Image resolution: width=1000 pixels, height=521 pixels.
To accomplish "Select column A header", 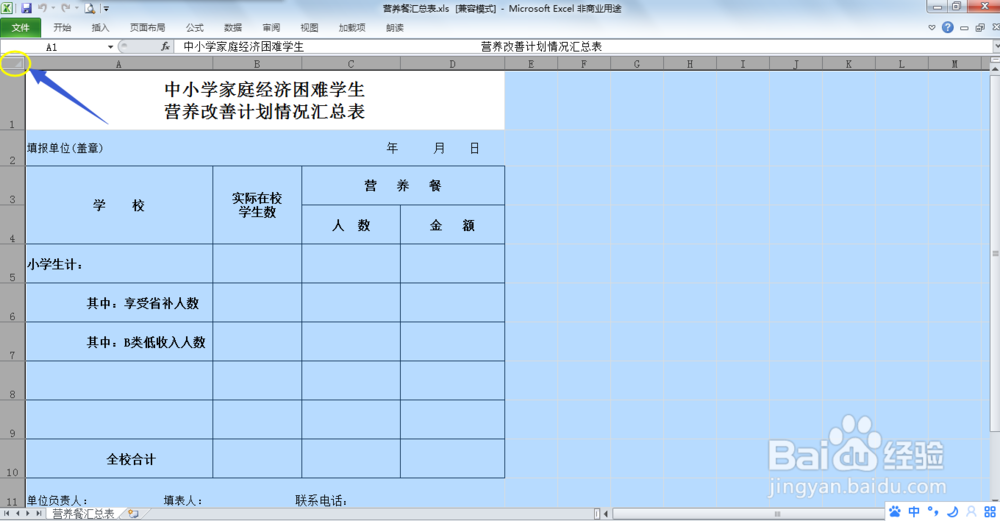I will pyautogui.click(x=119, y=64).
